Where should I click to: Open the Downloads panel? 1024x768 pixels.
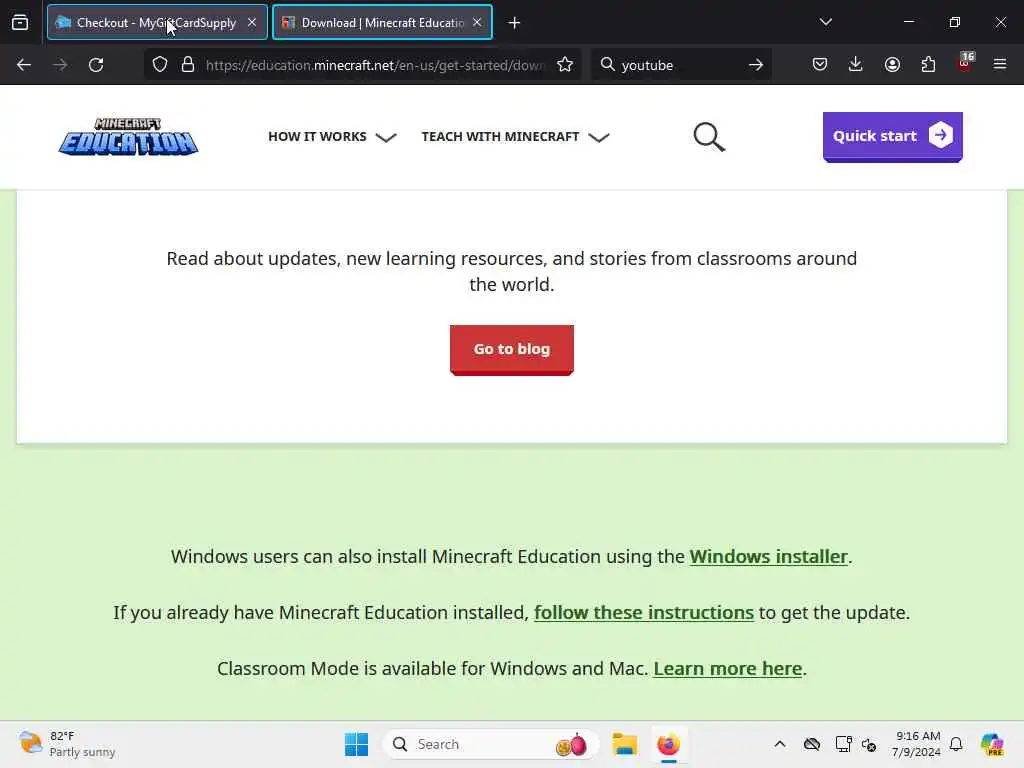[856, 65]
